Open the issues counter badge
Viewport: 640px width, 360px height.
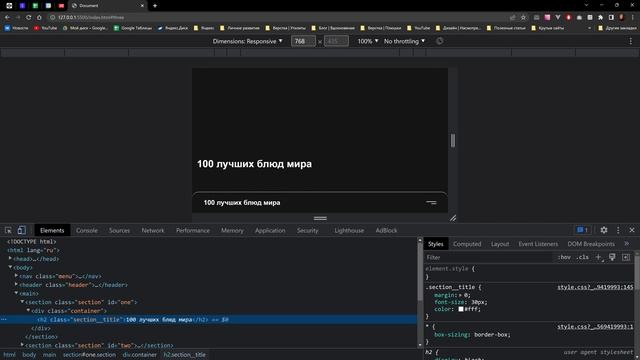582,230
